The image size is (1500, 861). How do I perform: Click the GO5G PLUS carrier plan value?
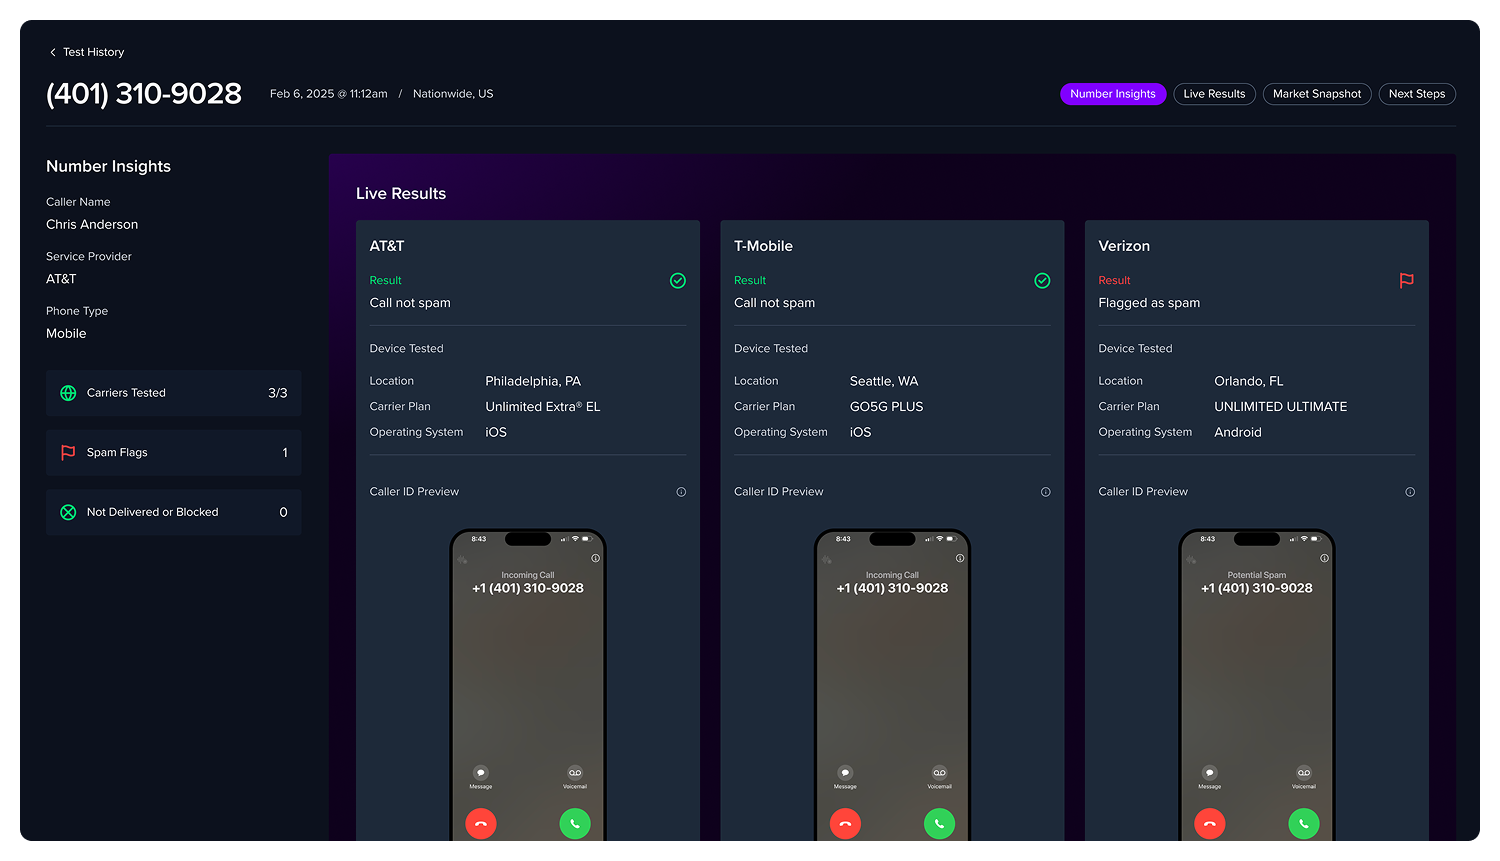(x=887, y=407)
